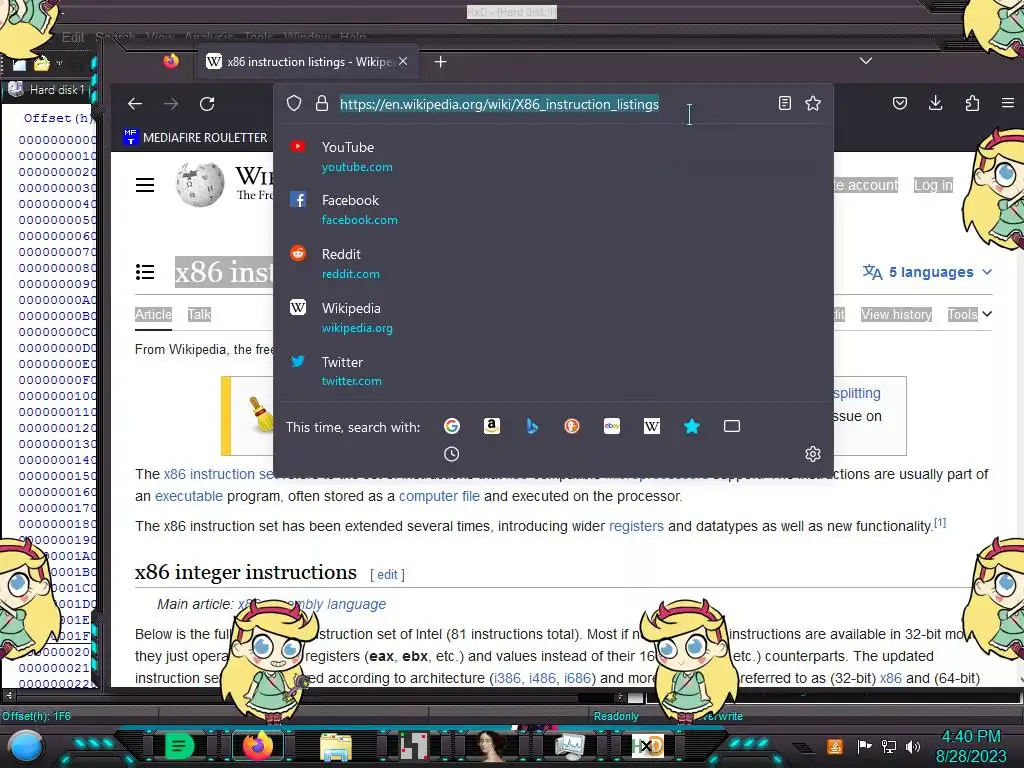Choose the Twitter suggestion
This screenshot has width=1024, height=768.
coord(552,371)
